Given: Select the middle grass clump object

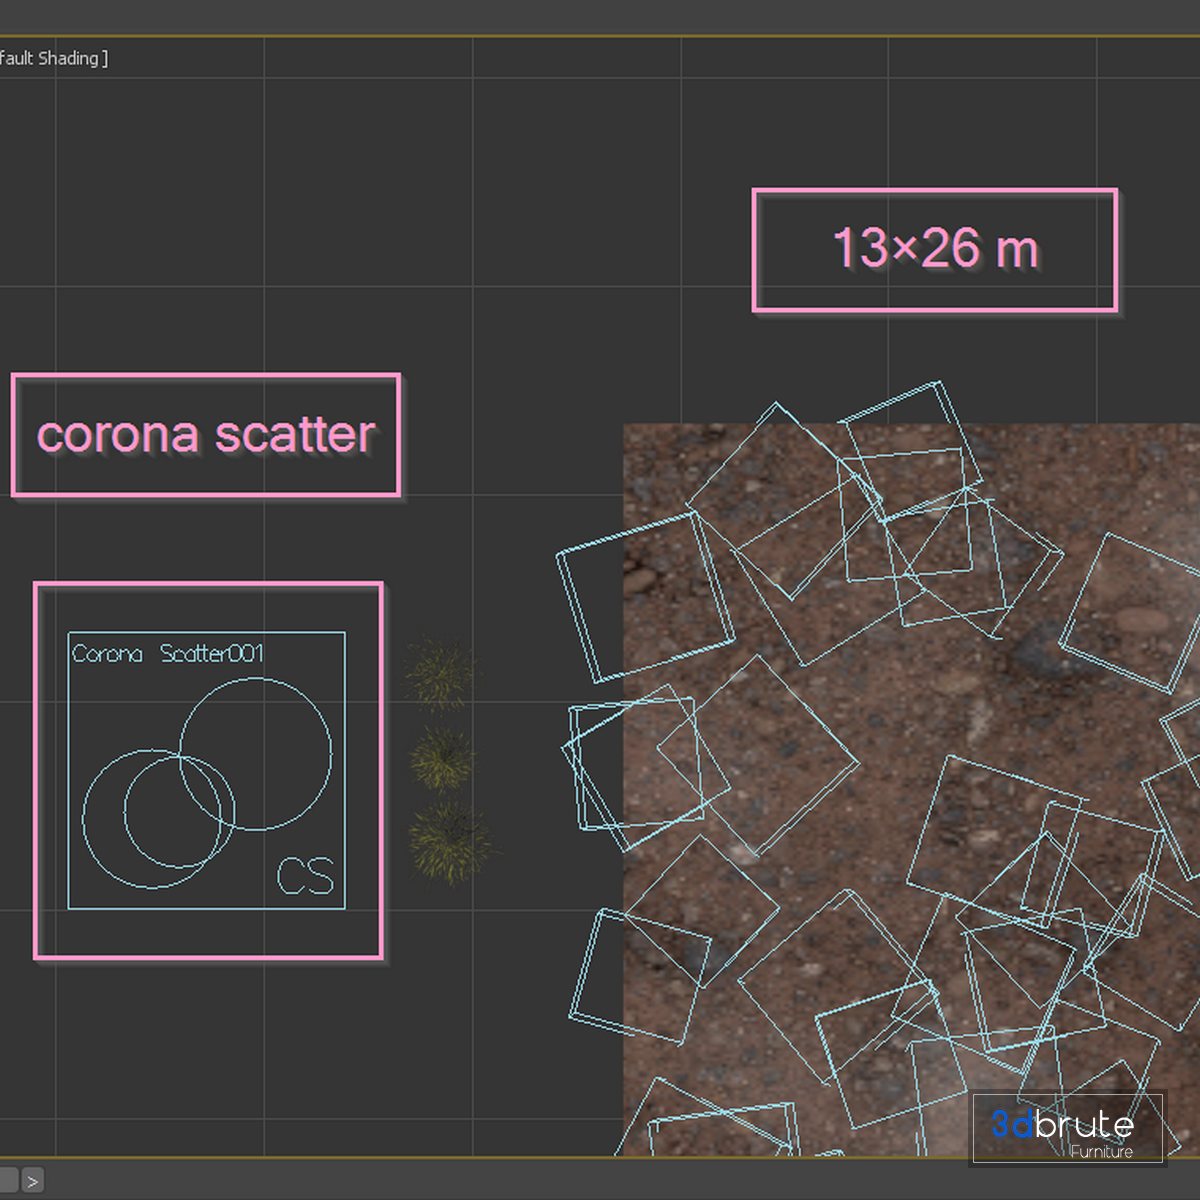Looking at the screenshot, I should 441,757.
